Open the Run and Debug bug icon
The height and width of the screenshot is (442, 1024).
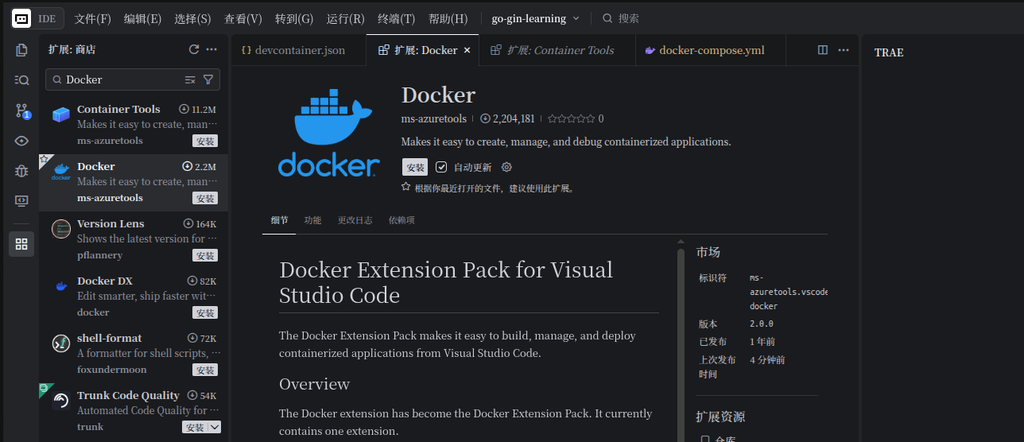pyautogui.click(x=22, y=171)
